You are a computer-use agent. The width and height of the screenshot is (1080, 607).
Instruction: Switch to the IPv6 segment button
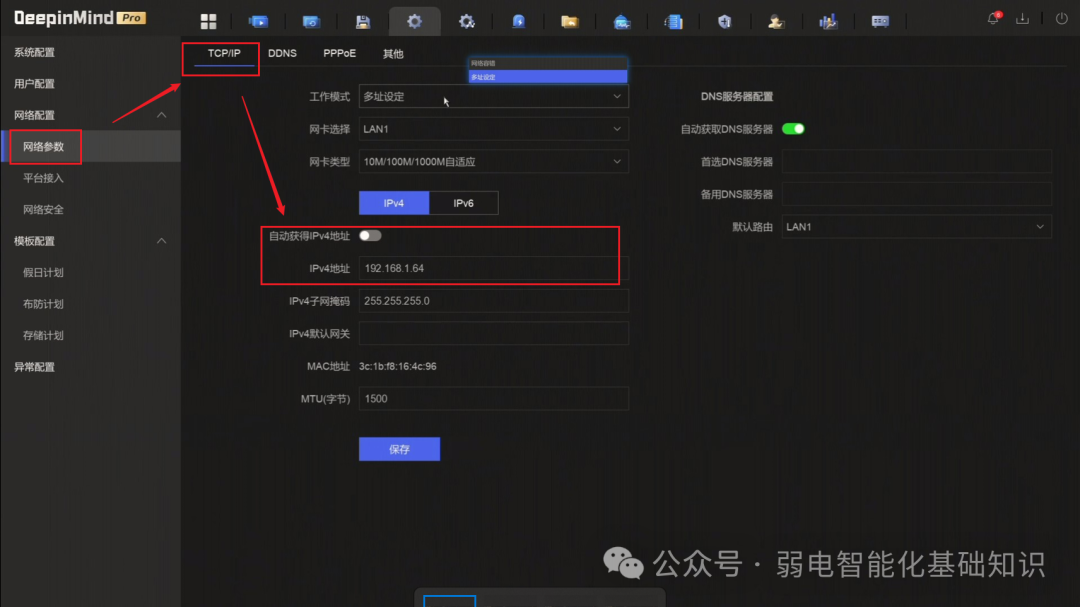(464, 203)
